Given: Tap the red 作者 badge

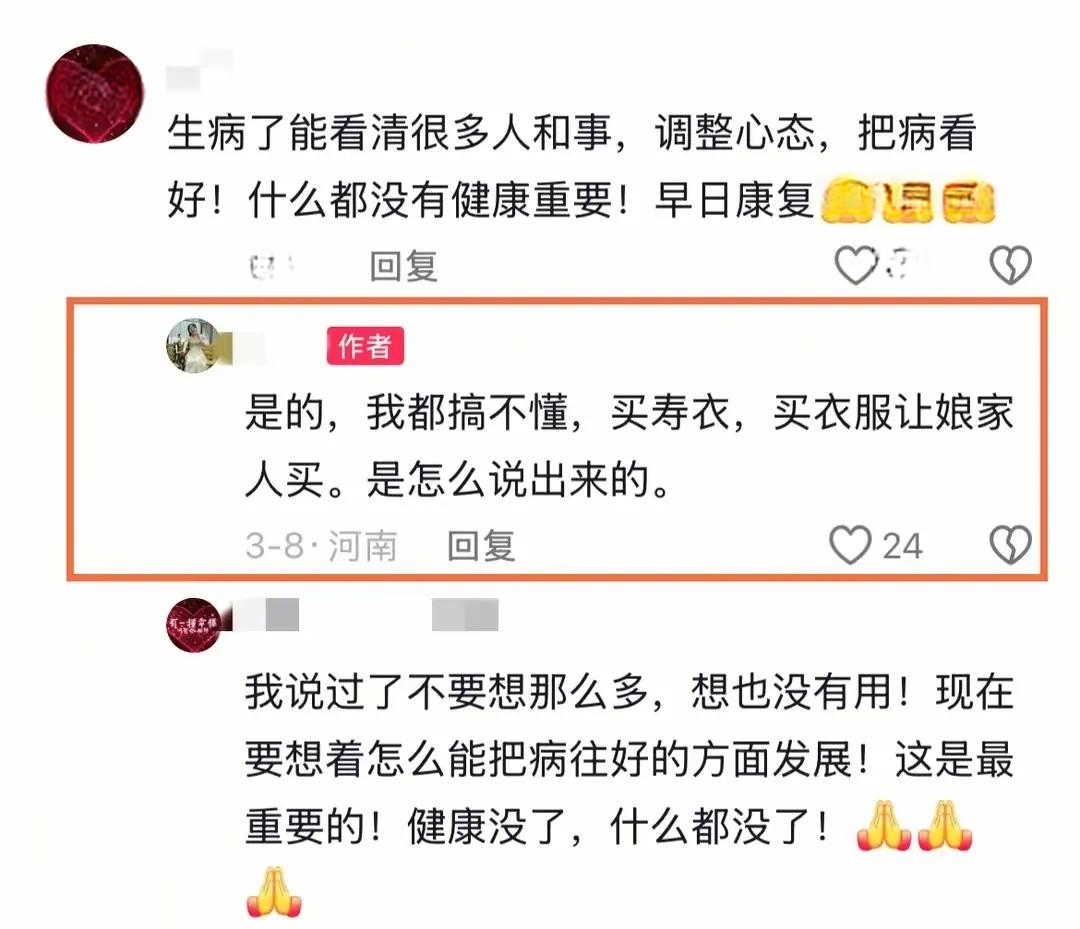Looking at the screenshot, I should (x=365, y=346).
